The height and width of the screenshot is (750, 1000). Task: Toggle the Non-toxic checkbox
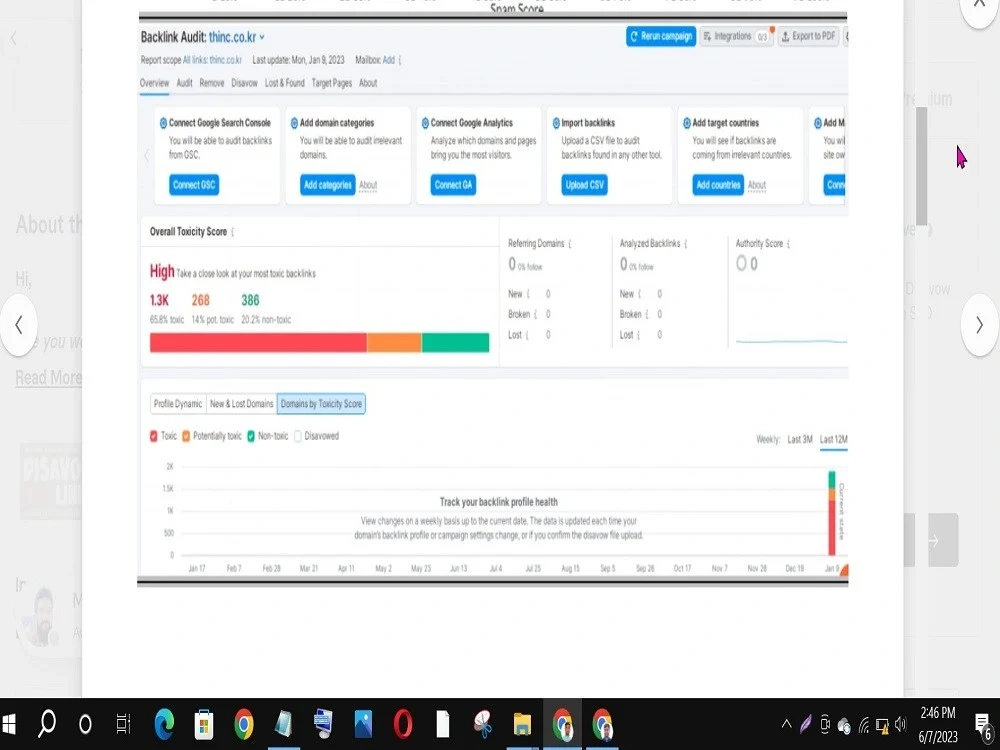(x=251, y=436)
